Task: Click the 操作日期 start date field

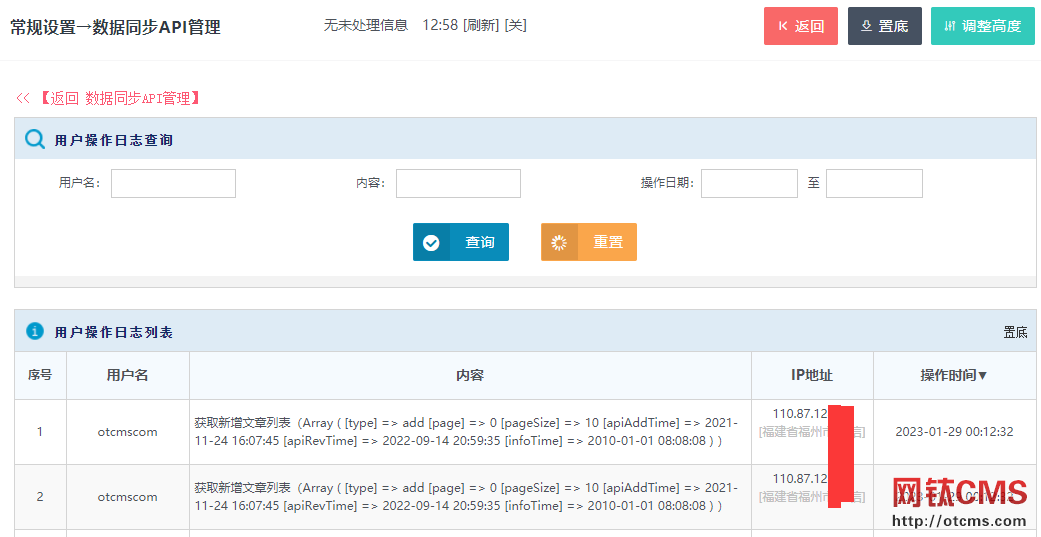Action: (749, 184)
